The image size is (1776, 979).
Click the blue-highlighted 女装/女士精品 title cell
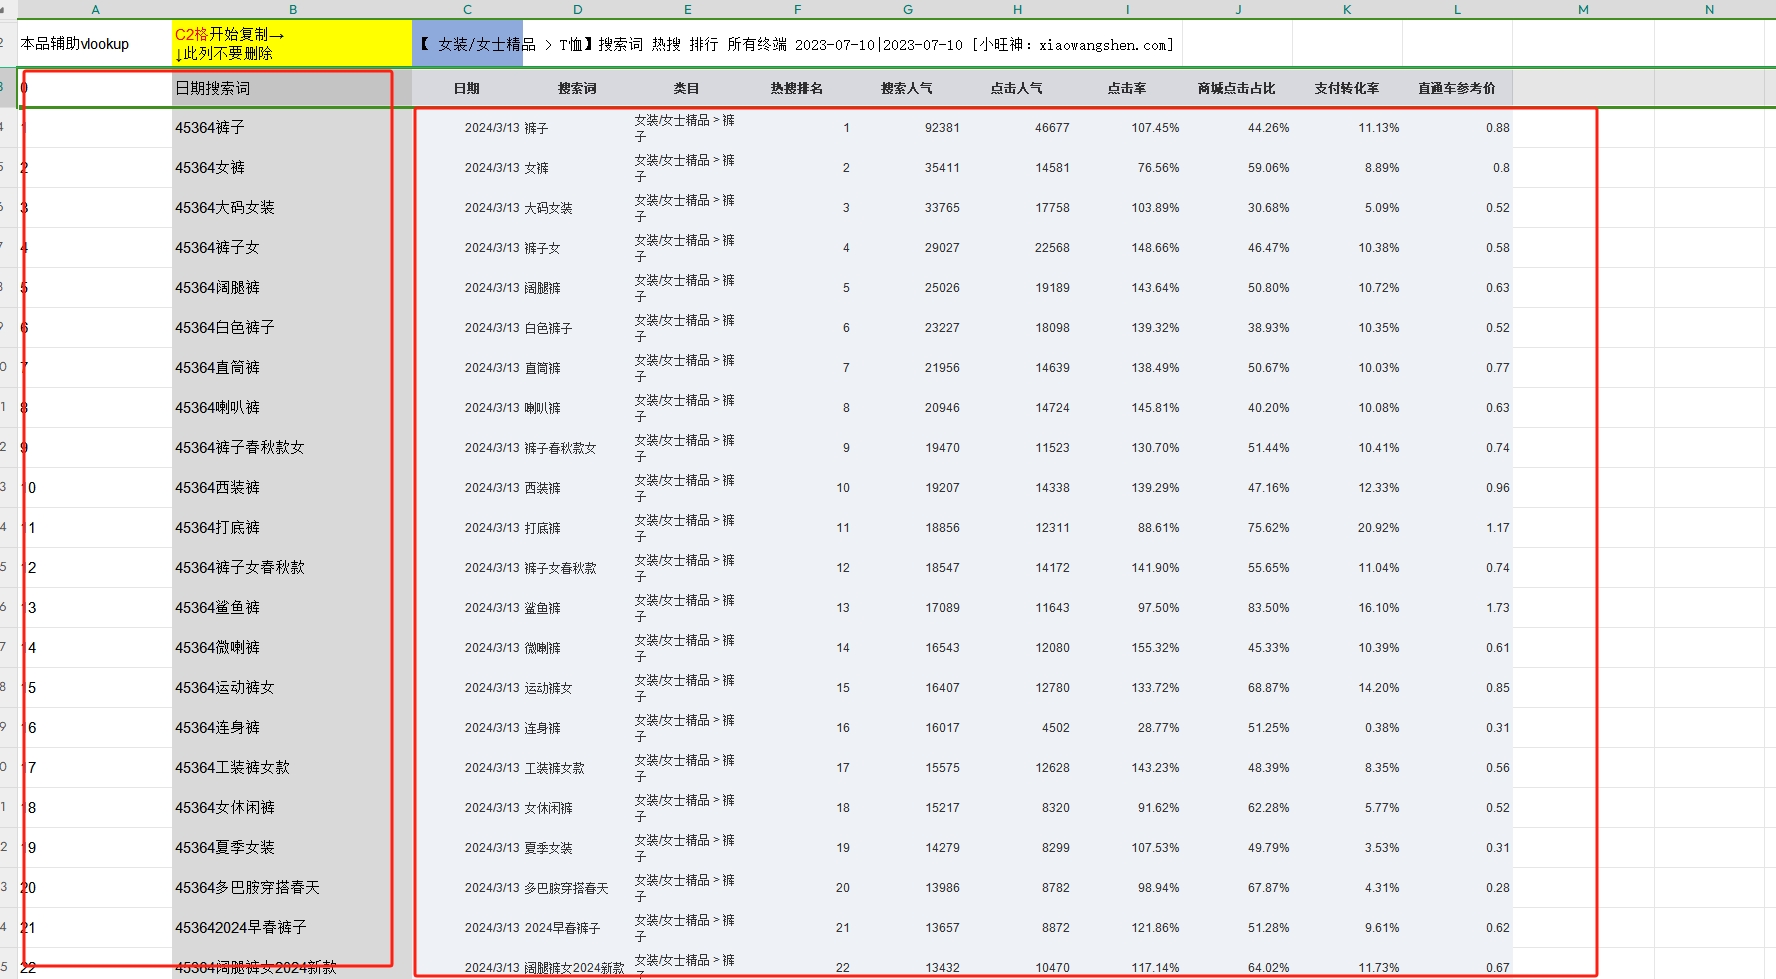tap(468, 44)
